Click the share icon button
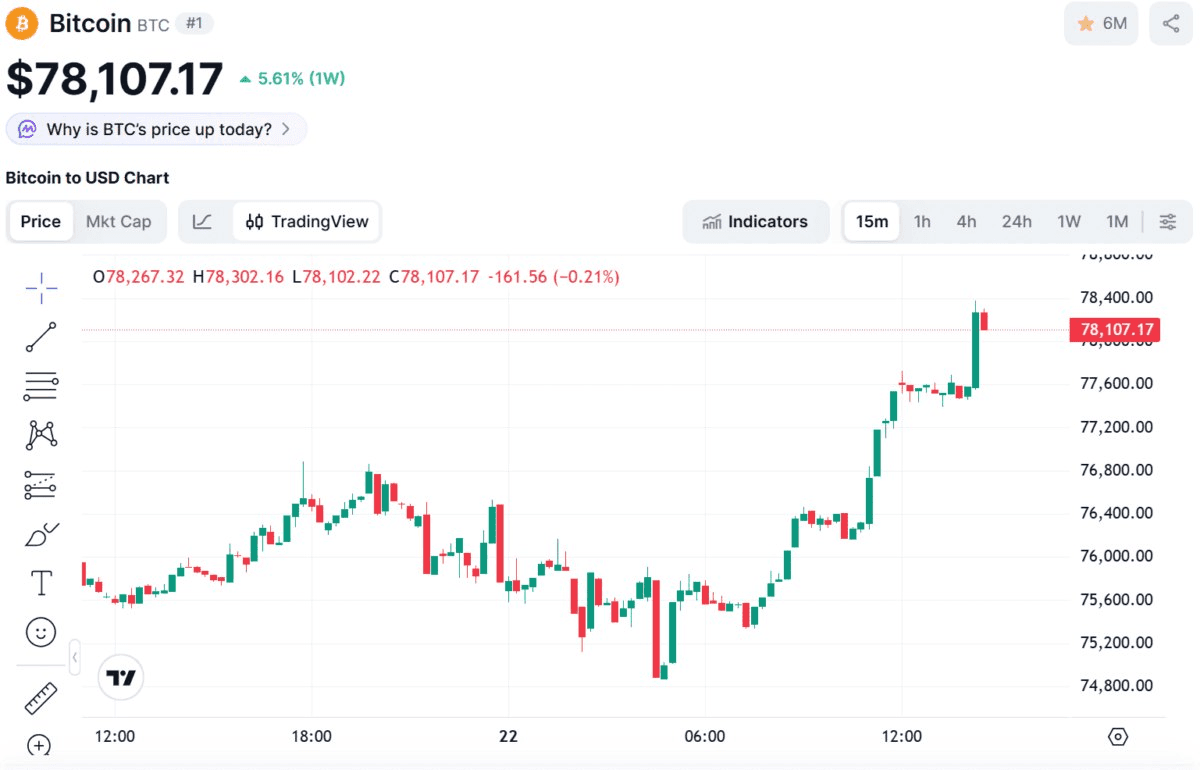Viewport: 1200px width, 770px height. [1171, 24]
